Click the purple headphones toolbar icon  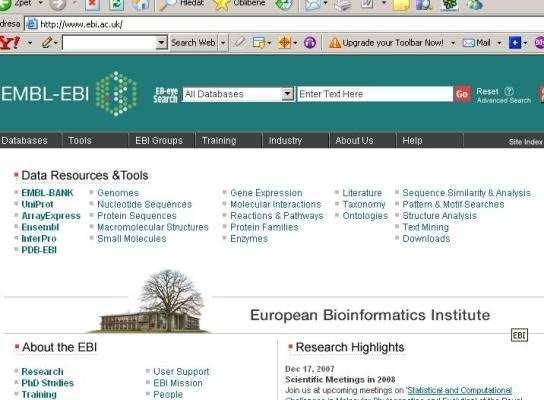click(310, 43)
